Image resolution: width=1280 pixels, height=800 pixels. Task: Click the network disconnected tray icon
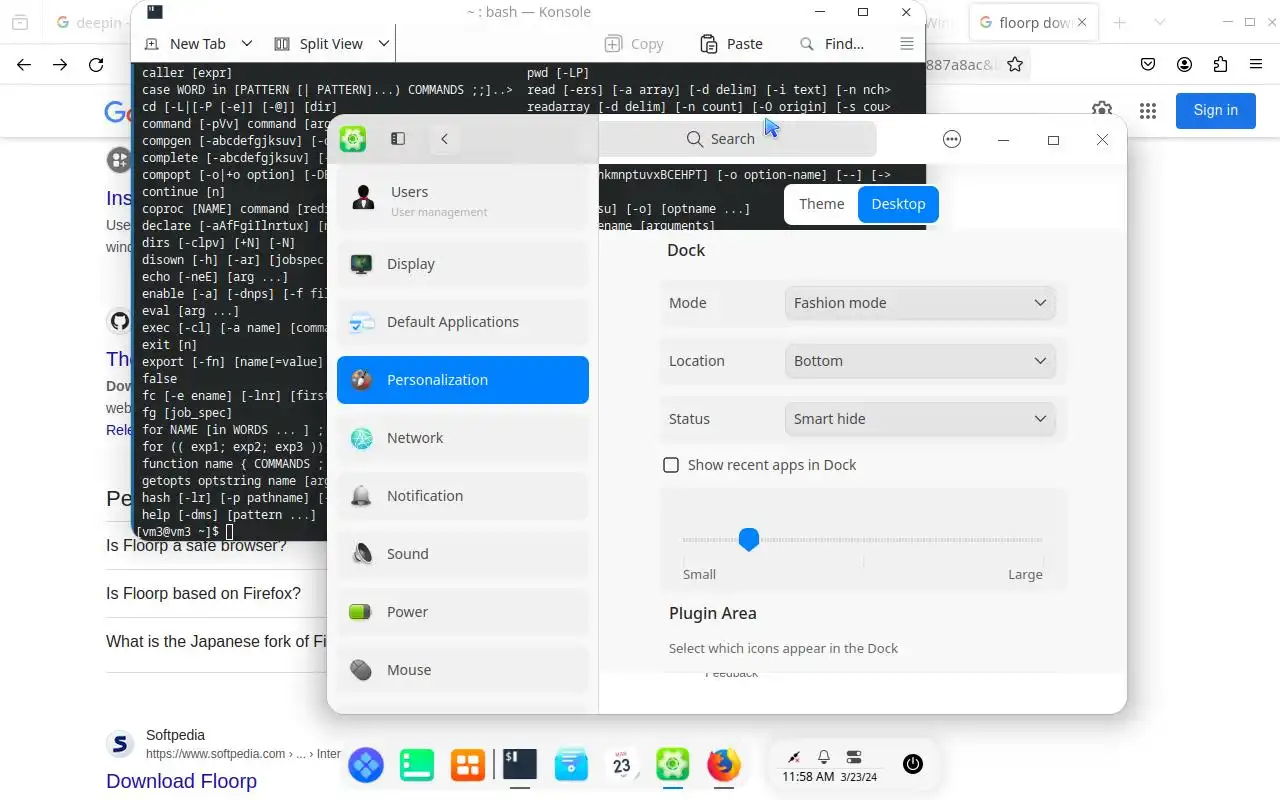[794, 757]
